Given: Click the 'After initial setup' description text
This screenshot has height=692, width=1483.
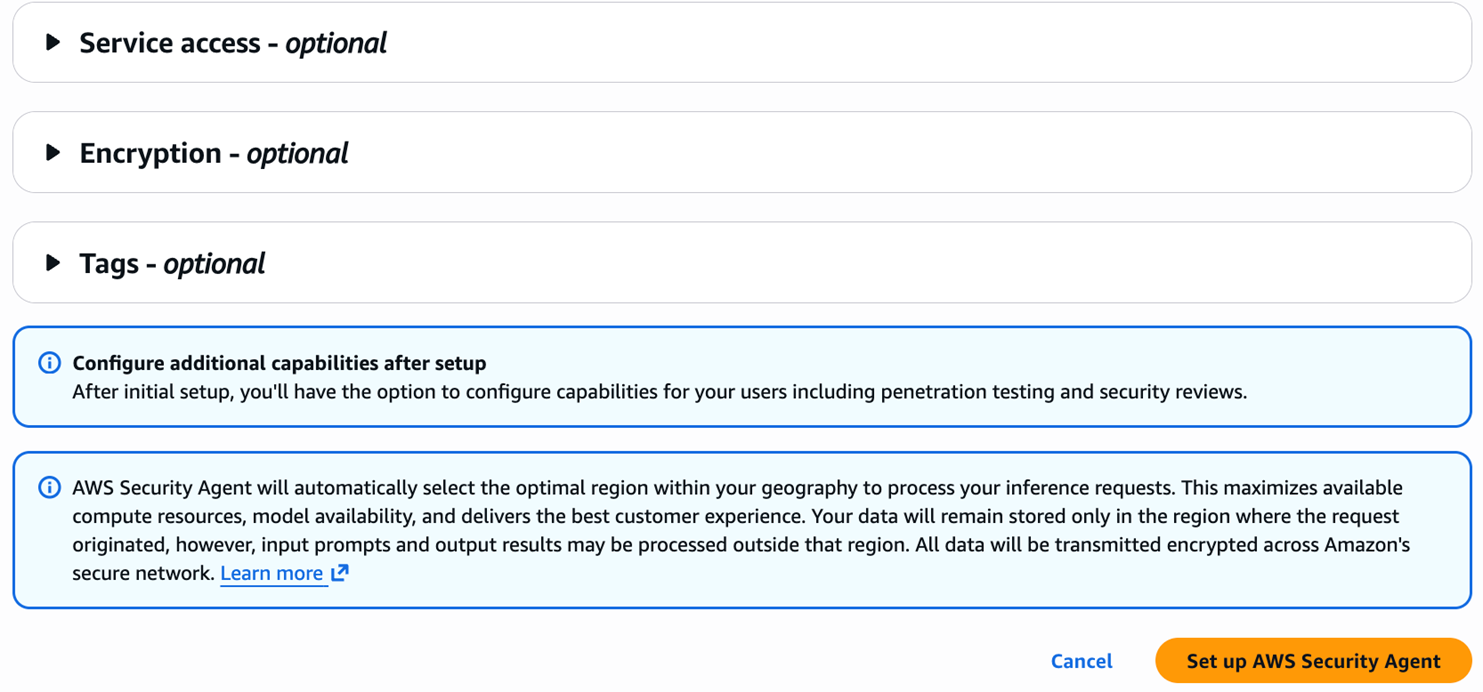Looking at the screenshot, I should [x=659, y=392].
